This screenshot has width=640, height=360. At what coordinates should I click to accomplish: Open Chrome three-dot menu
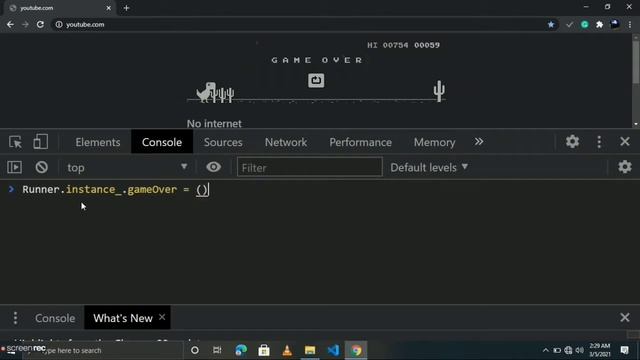[630, 24]
